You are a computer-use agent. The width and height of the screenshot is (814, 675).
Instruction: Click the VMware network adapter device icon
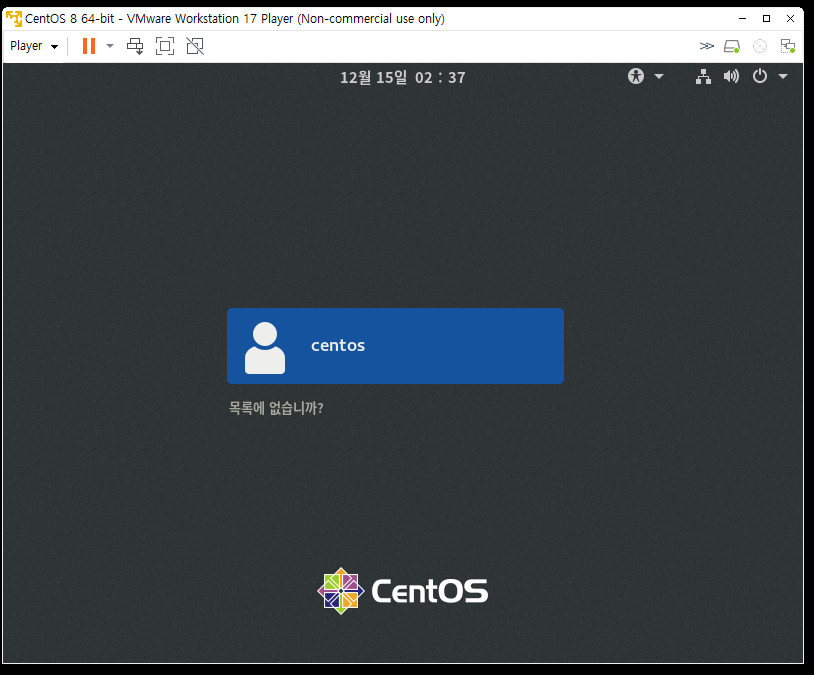tap(788, 46)
